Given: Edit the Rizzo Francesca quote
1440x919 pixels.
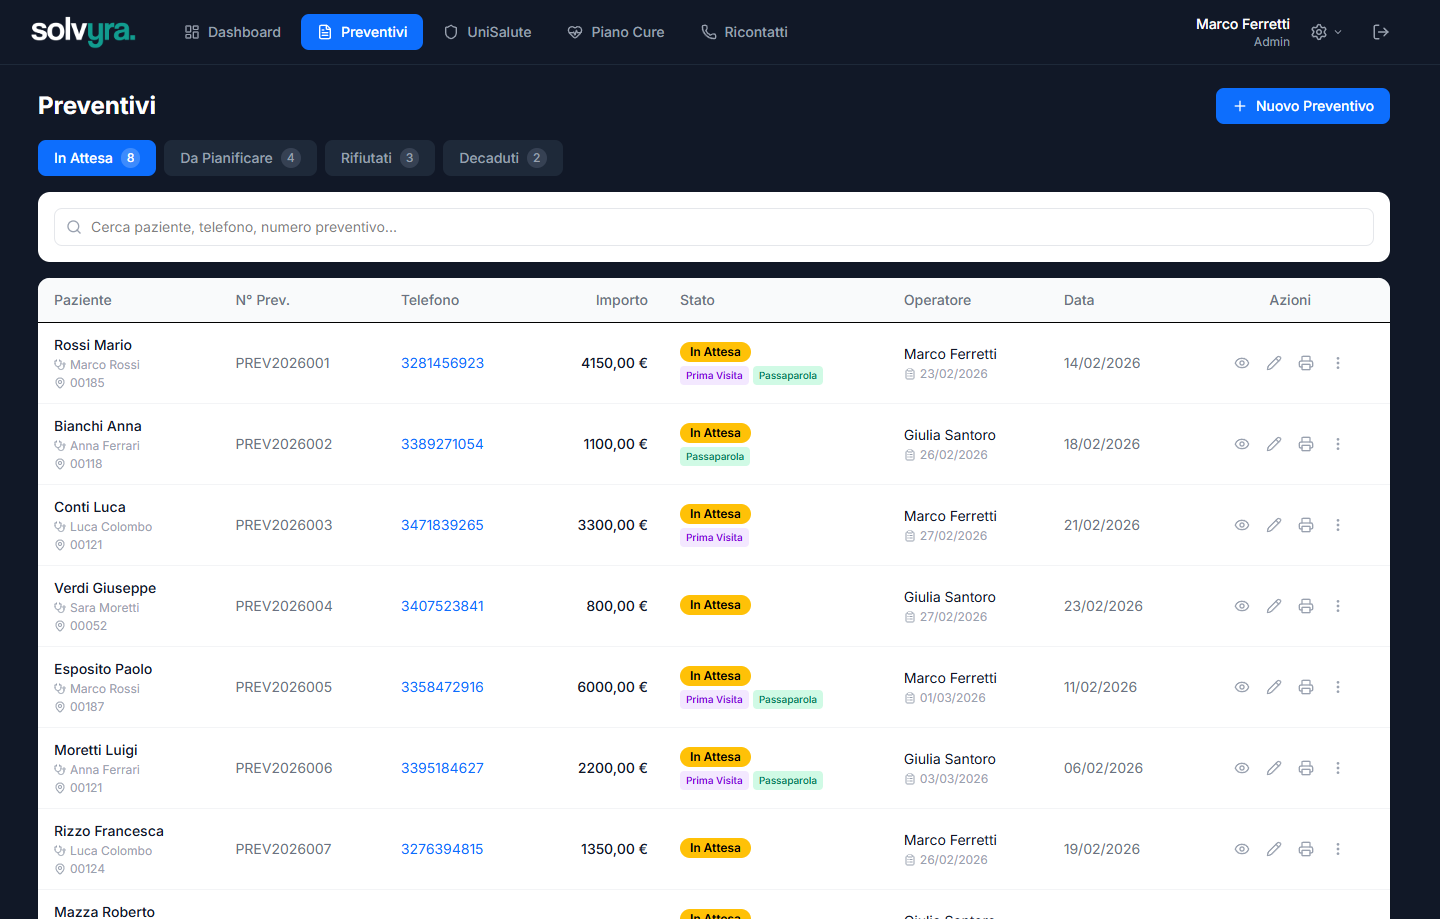Looking at the screenshot, I should (x=1273, y=849).
